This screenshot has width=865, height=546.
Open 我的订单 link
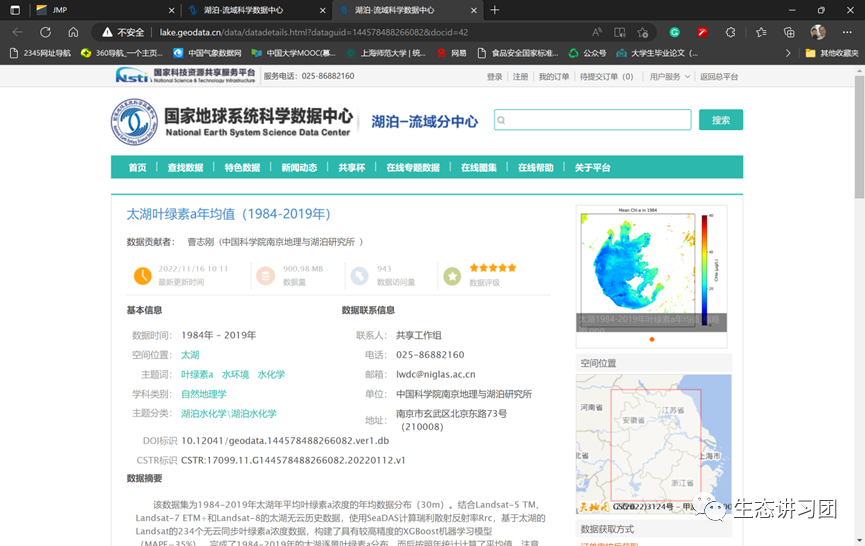tap(554, 77)
